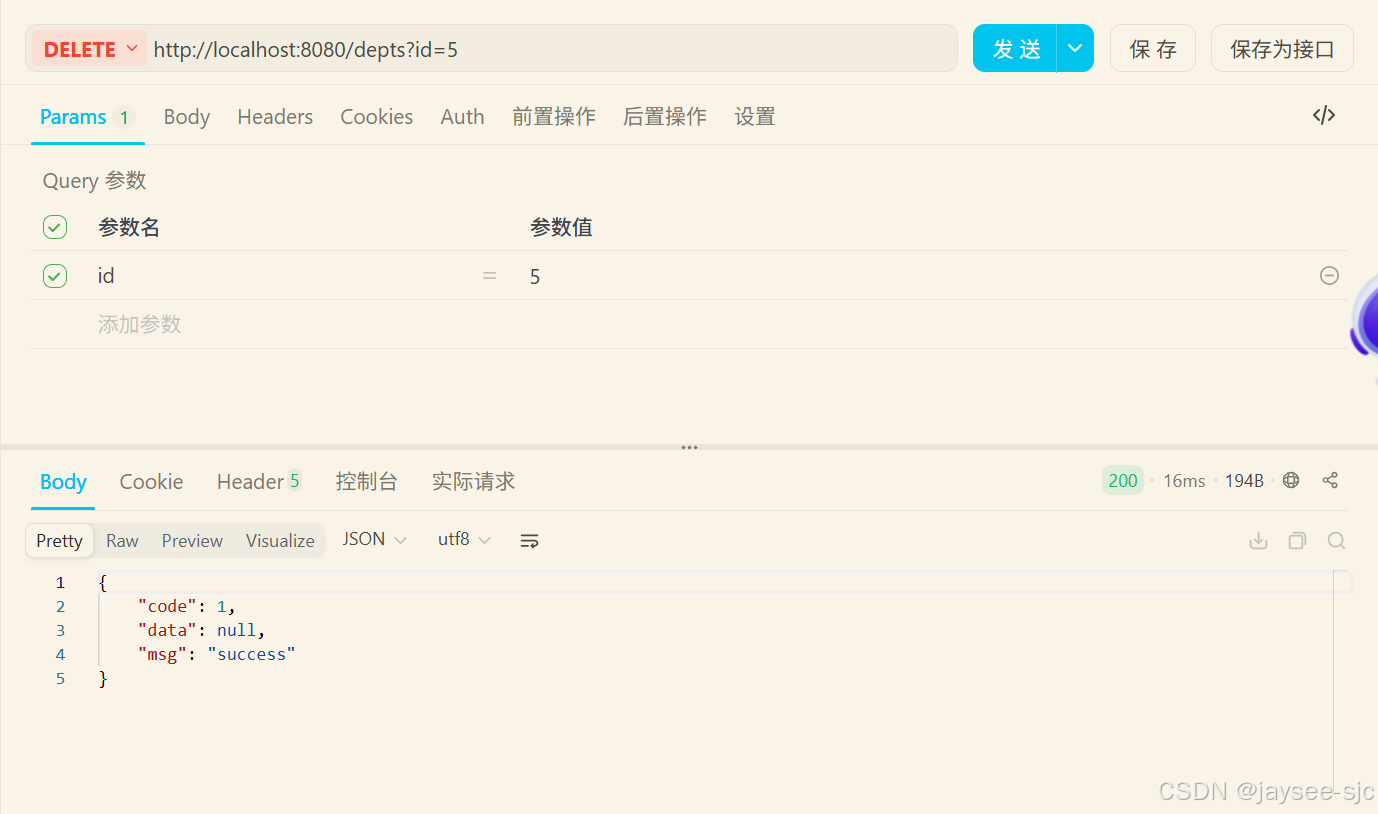Click line number 1 in response gutter
Screen dimensions: 1378x814
pyautogui.click(x=60, y=582)
